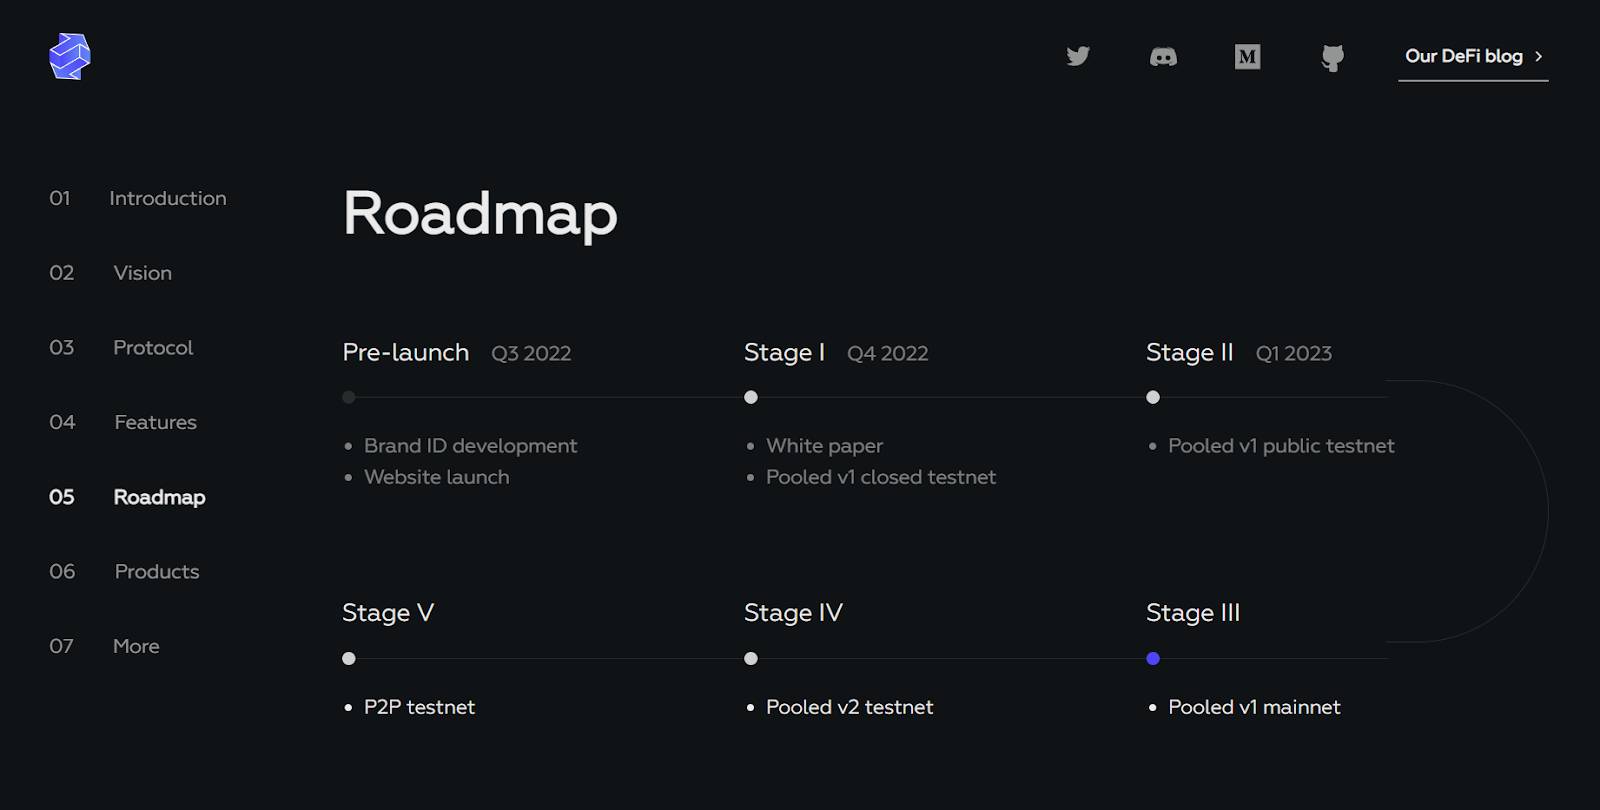The width and height of the screenshot is (1600, 810).
Task: Navigate to the Vision section
Action: [x=142, y=273]
